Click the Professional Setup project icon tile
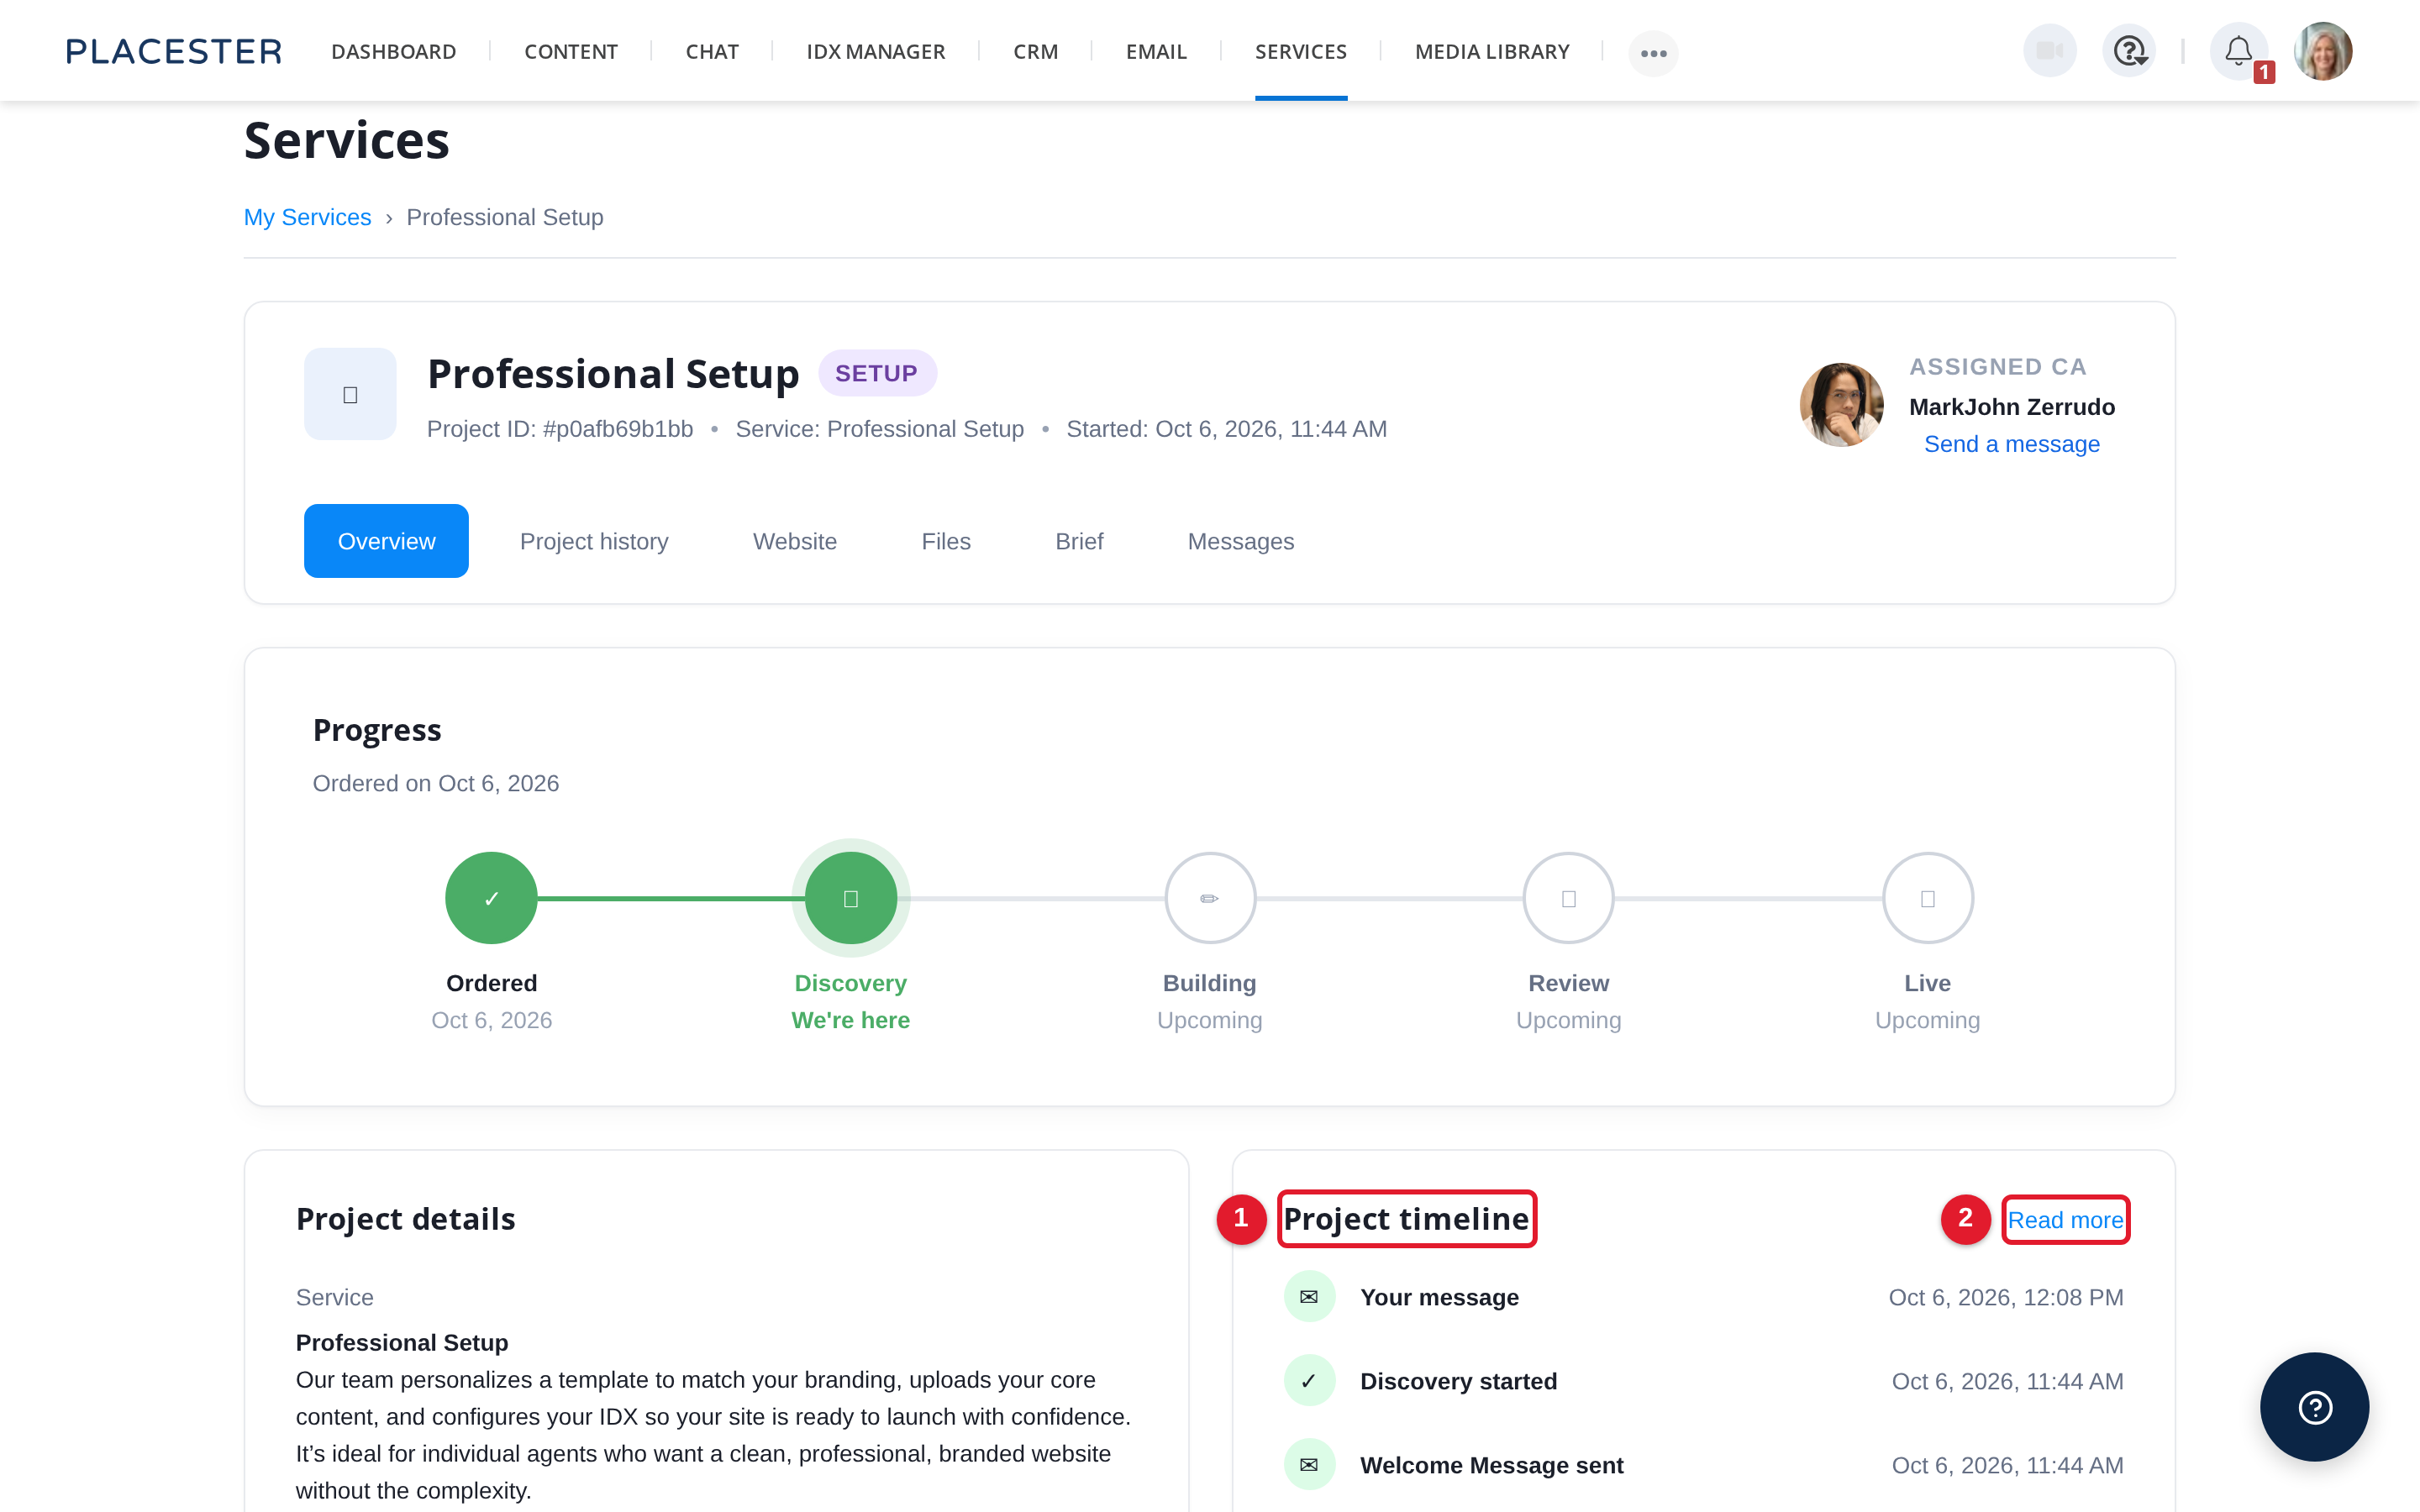The image size is (2420, 1512). click(x=350, y=394)
